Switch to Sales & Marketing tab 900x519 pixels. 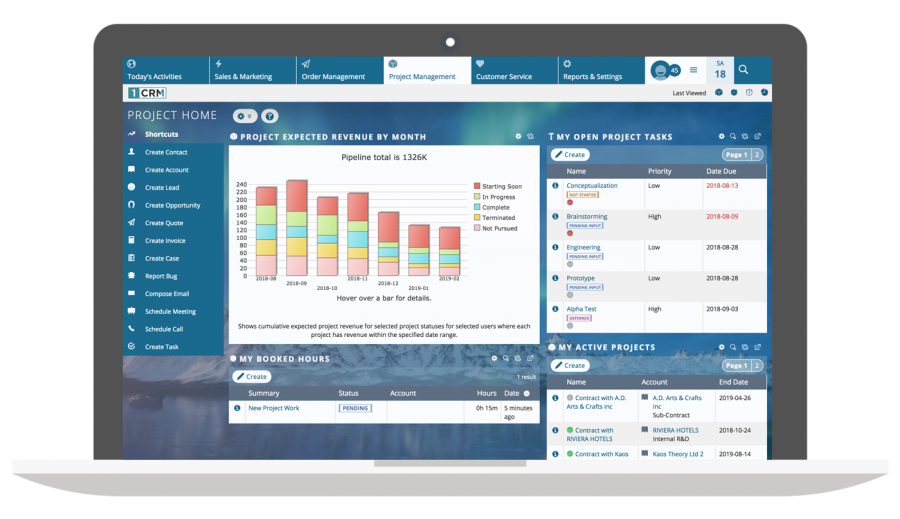[253, 70]
